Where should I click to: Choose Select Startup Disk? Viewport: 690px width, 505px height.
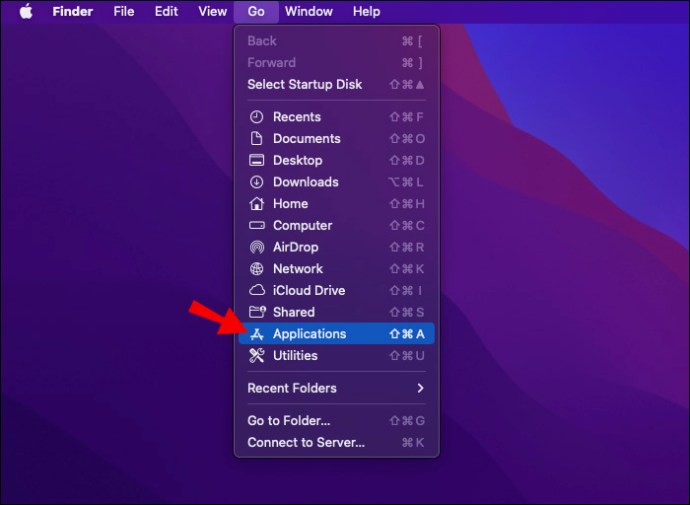pyautogui.click(x=337, y=84)
